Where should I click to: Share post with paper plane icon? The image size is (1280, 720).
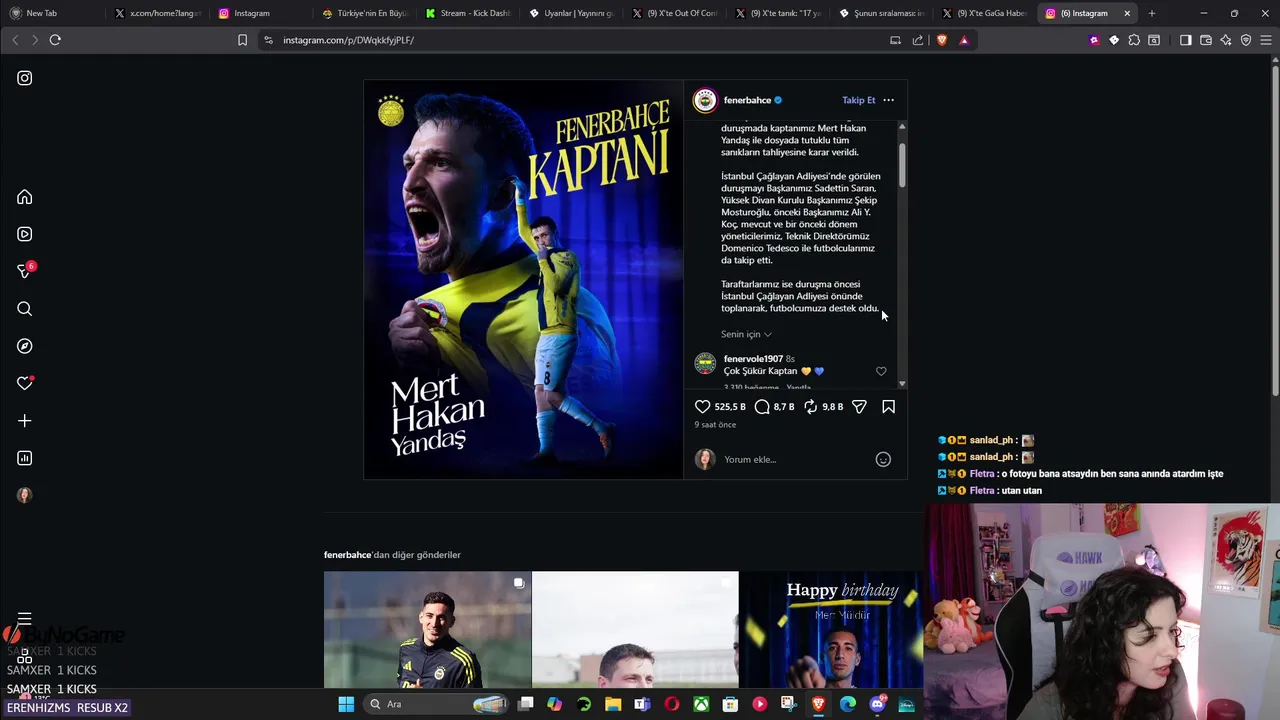point(859,407)
